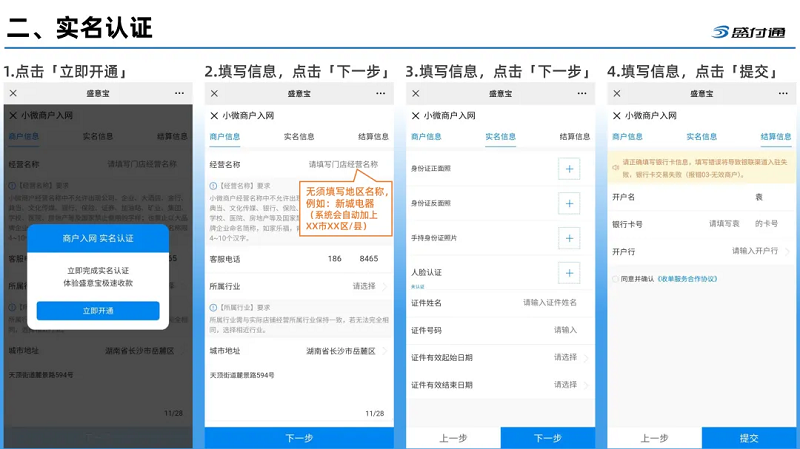Switch to 实名信息 tab in step 2 screen

pos(298,137)
